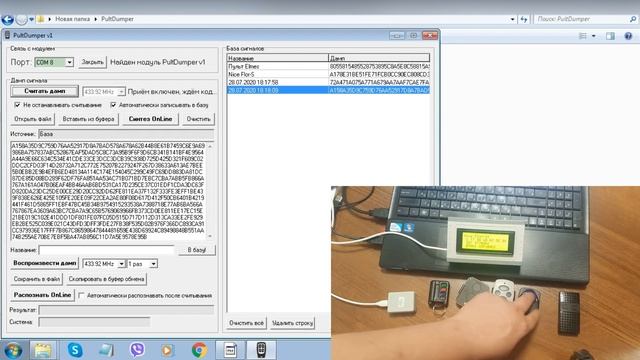Click the 'Удалить строку' button
This screenshot has width=640, height=360.
[x=292, y=323]
